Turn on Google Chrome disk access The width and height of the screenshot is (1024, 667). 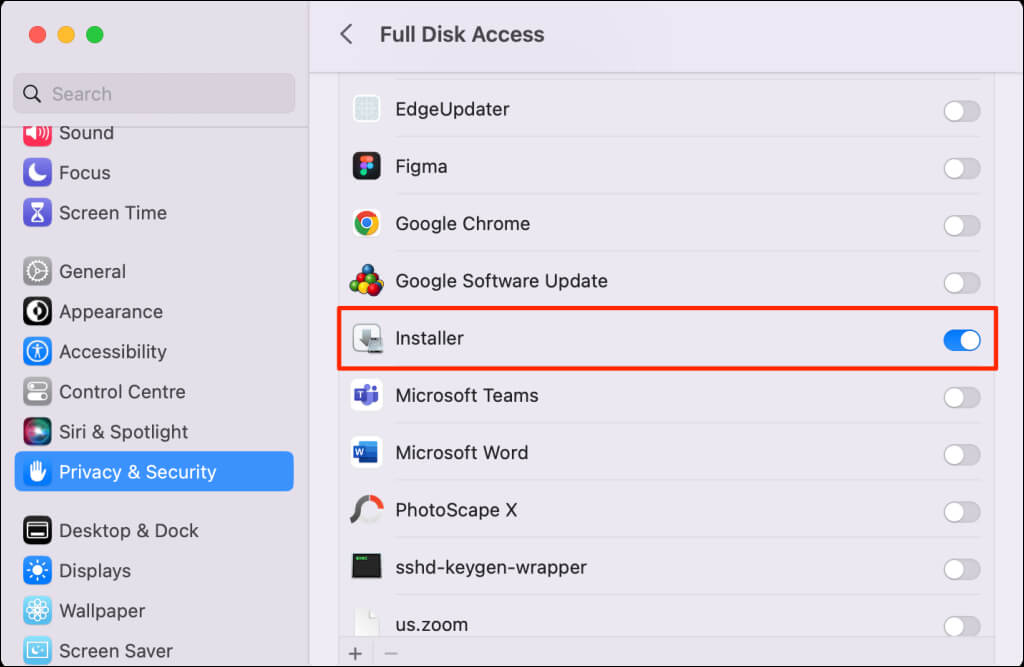[x=961, y=225]
